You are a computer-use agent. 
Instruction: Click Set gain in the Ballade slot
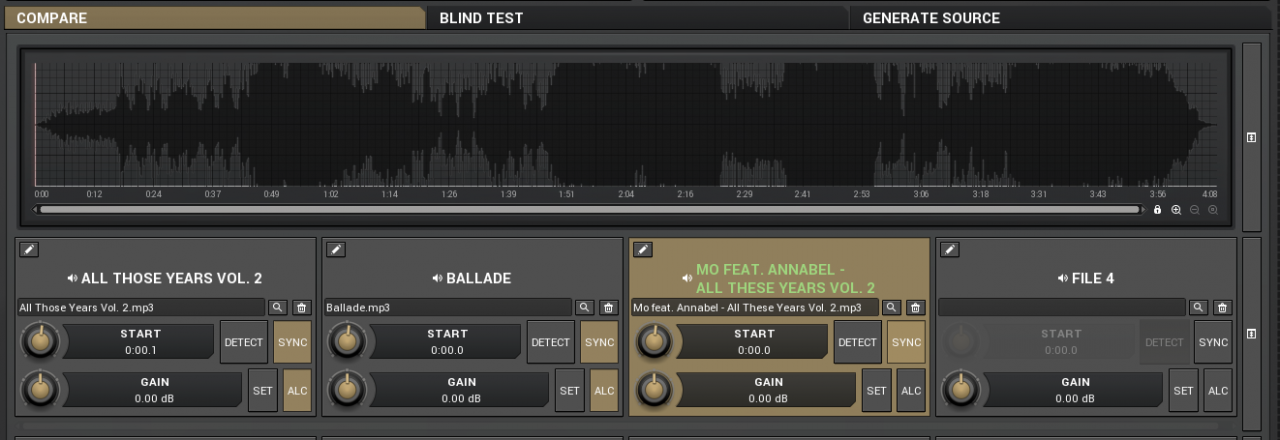[x=570, y=390]
